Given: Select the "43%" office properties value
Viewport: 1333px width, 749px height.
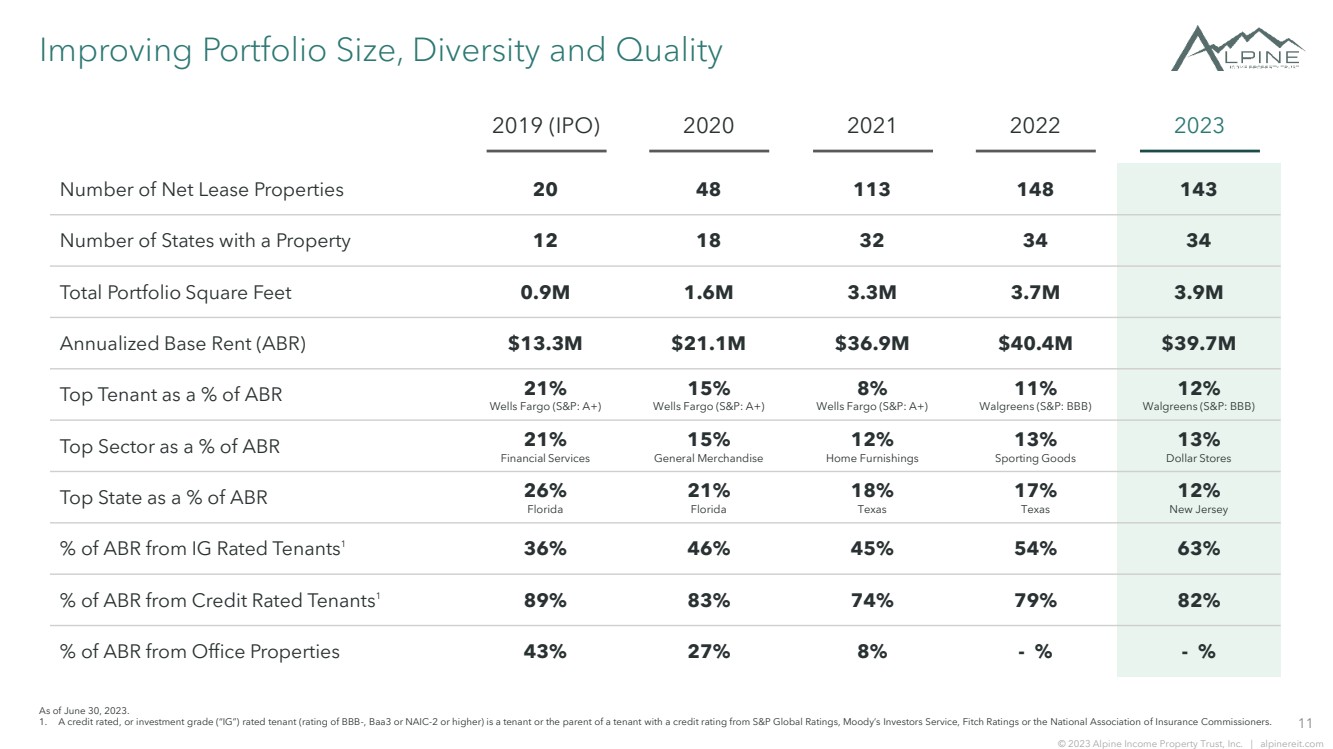Looking at the screenshot, I should tap(545, 651).
